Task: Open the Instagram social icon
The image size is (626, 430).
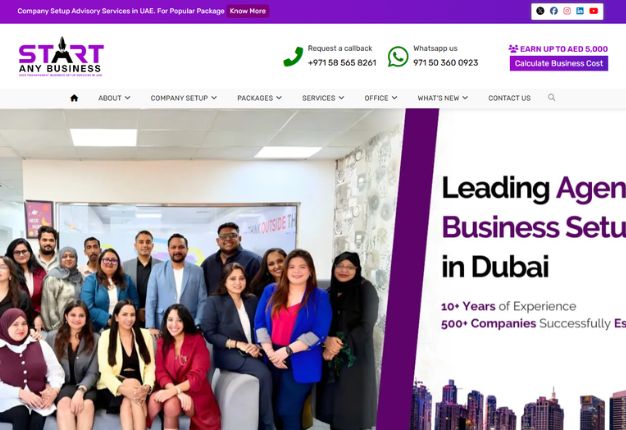Action: [567, 11]
